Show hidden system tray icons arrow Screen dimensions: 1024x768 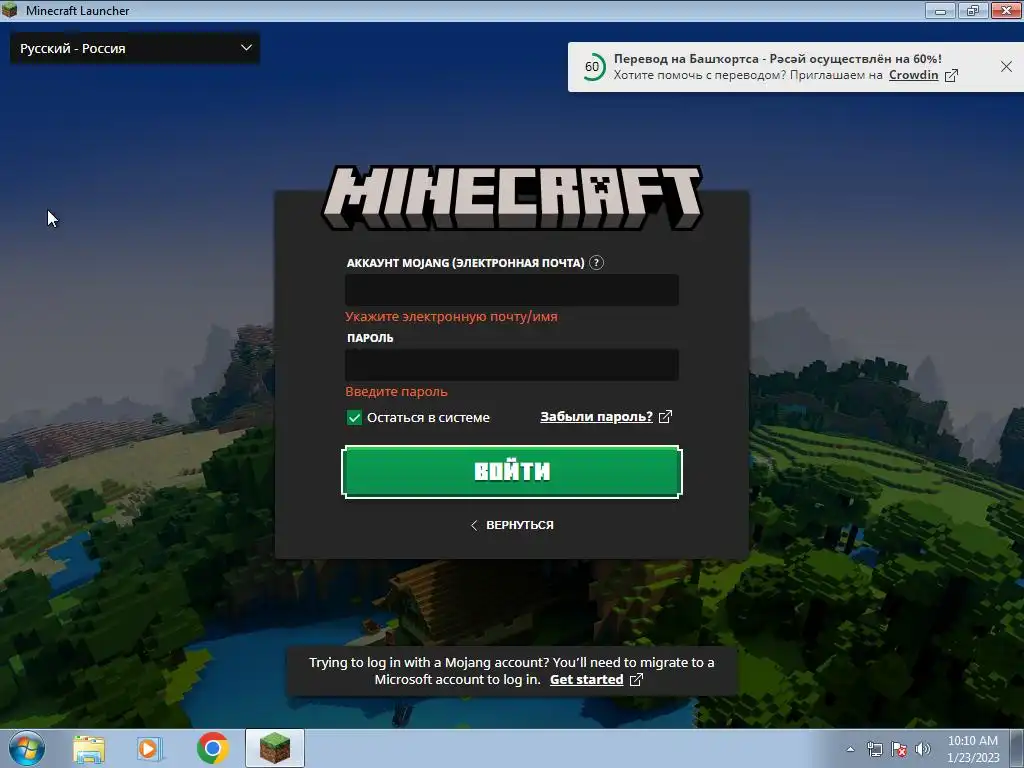850,749
